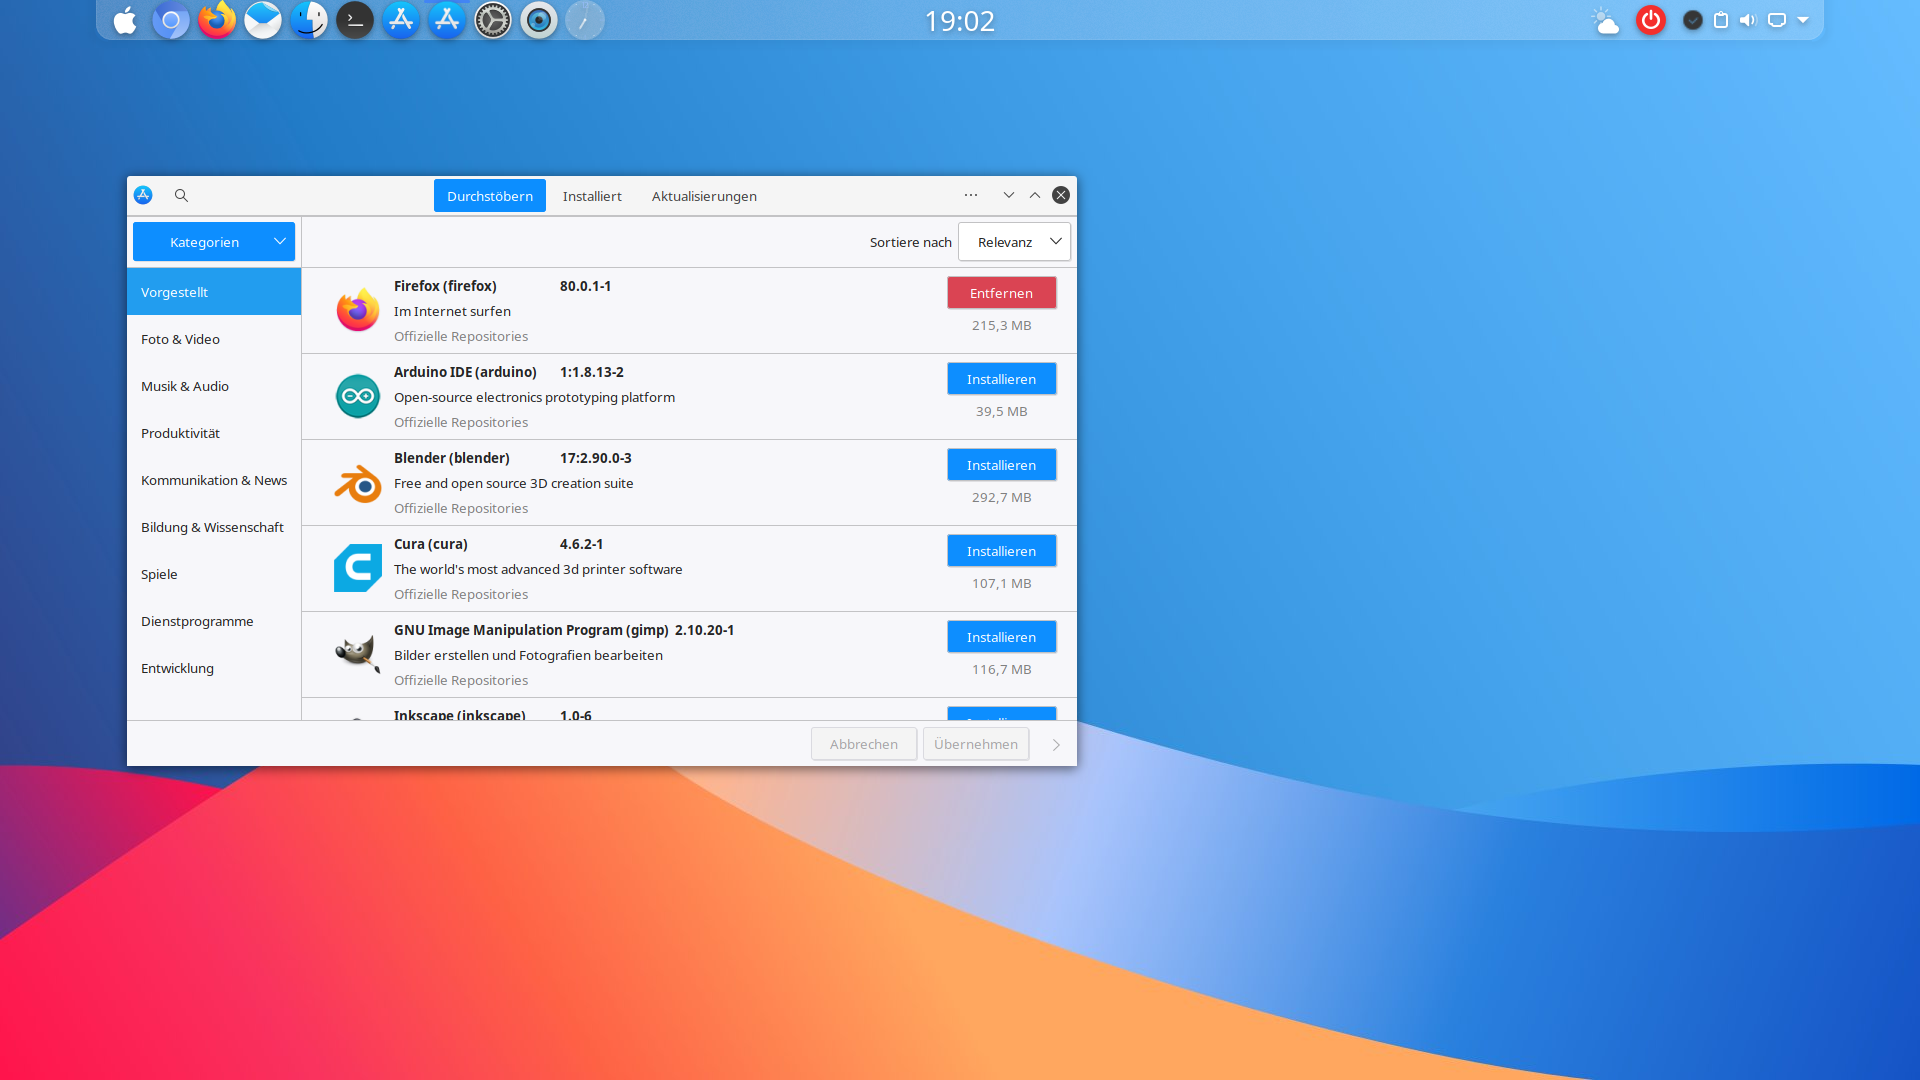Open the Cura (cura) entry title

pyautogui.click(x=431, y=544)
